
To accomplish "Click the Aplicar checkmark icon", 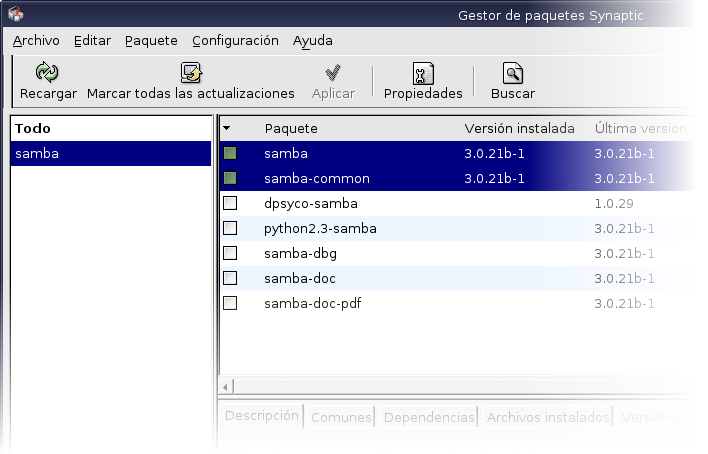I will point(333,72).
